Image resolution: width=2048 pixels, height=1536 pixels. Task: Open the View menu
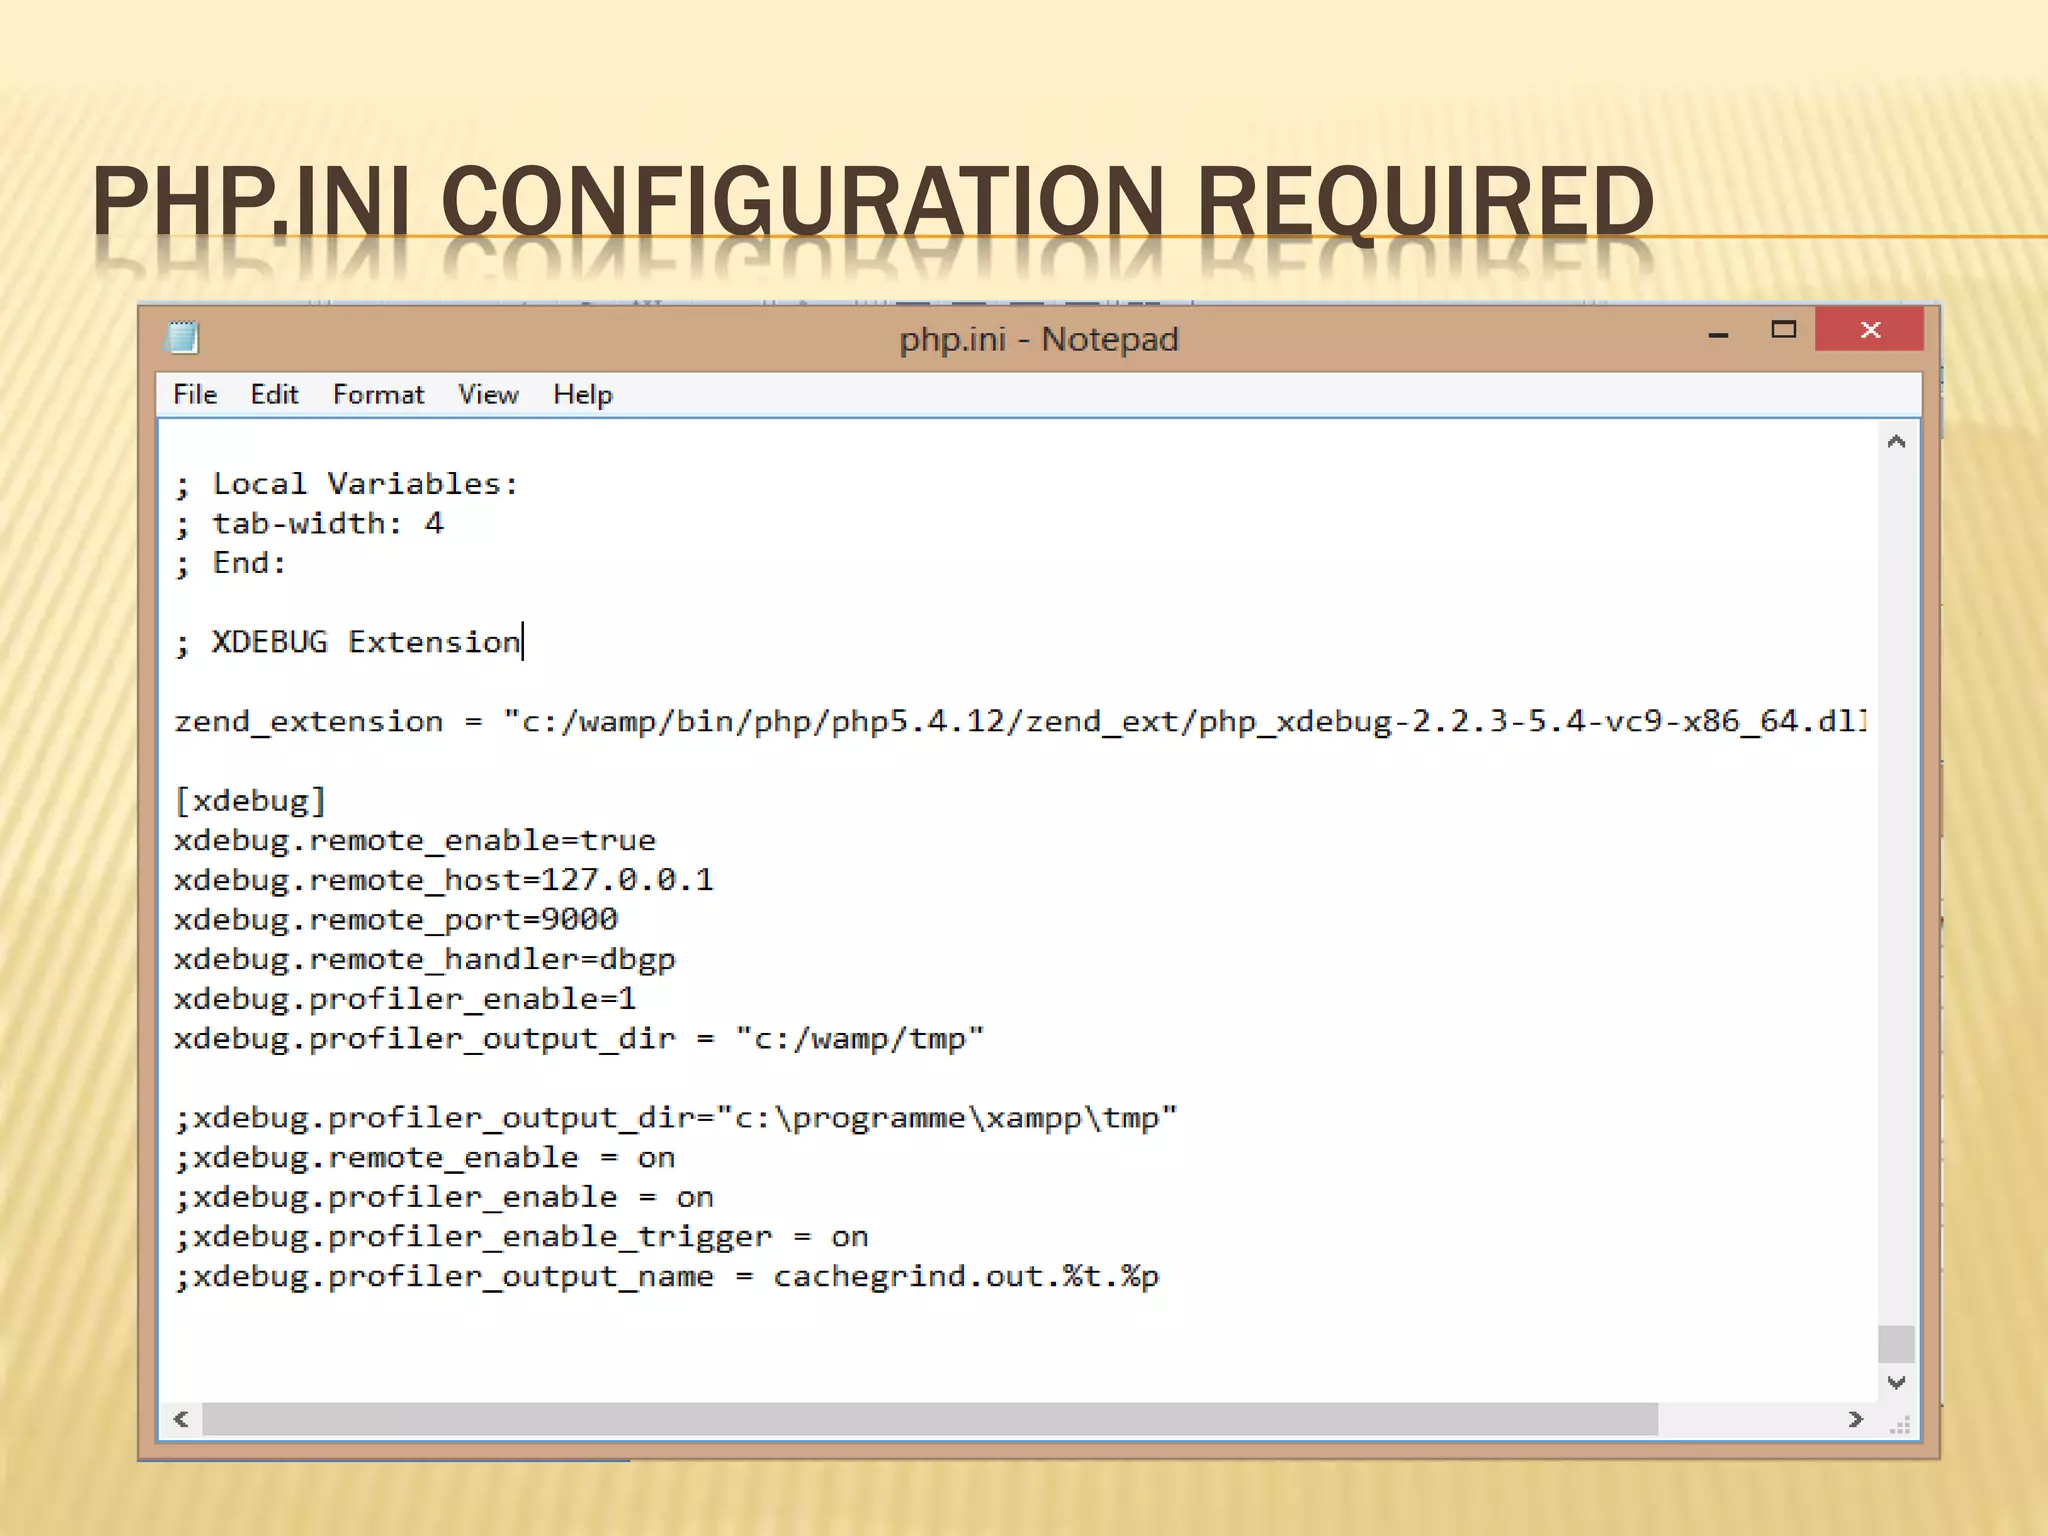point(488,395)
